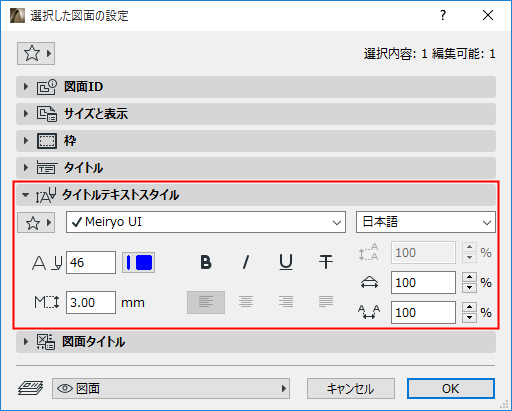Open favorites star button in title text style panel
The width and height of the screenshot is (512, 411).
click(x=36, y=222)
